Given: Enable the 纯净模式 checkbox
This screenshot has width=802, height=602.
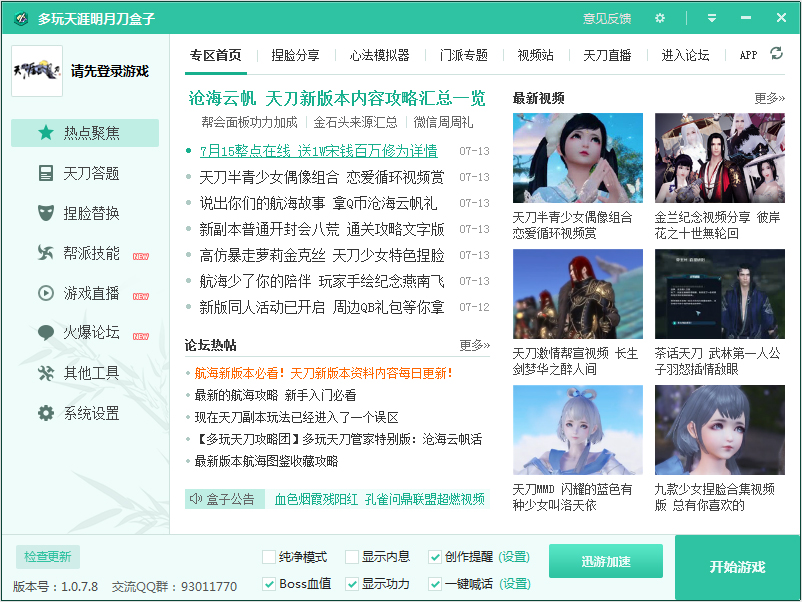Looking at the screenshot, I should click(x=269, y=557).
